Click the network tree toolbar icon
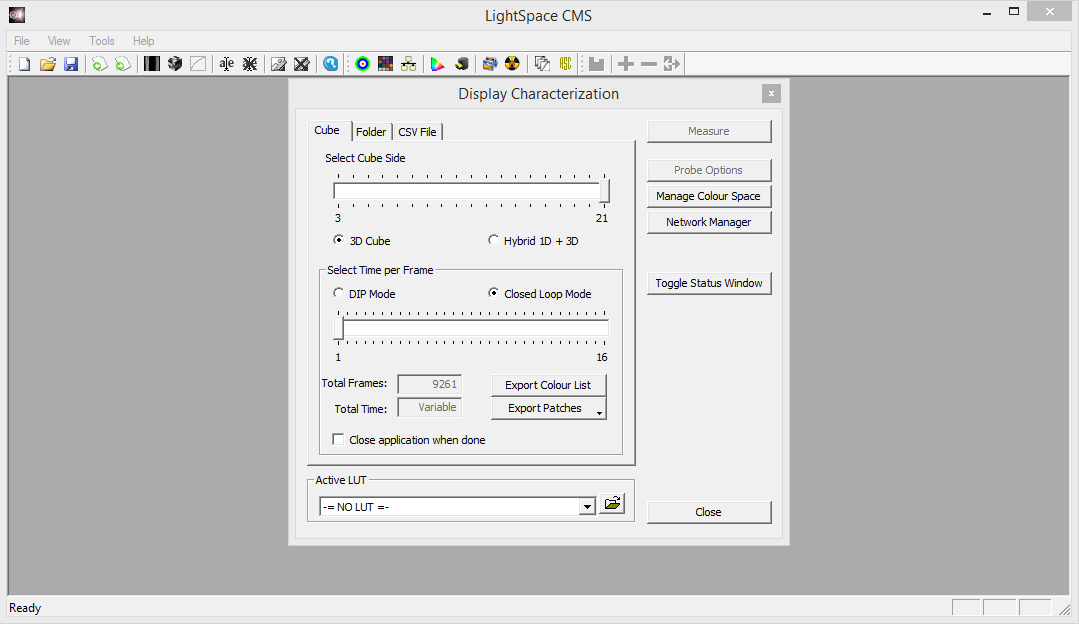 409,64
